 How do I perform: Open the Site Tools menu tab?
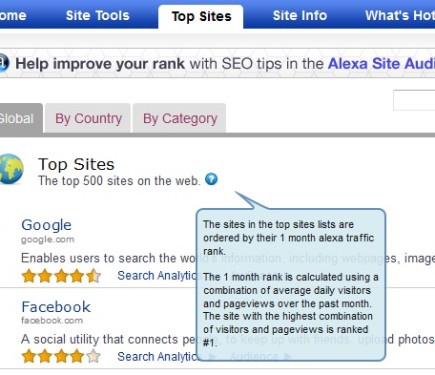click(98, 16)
